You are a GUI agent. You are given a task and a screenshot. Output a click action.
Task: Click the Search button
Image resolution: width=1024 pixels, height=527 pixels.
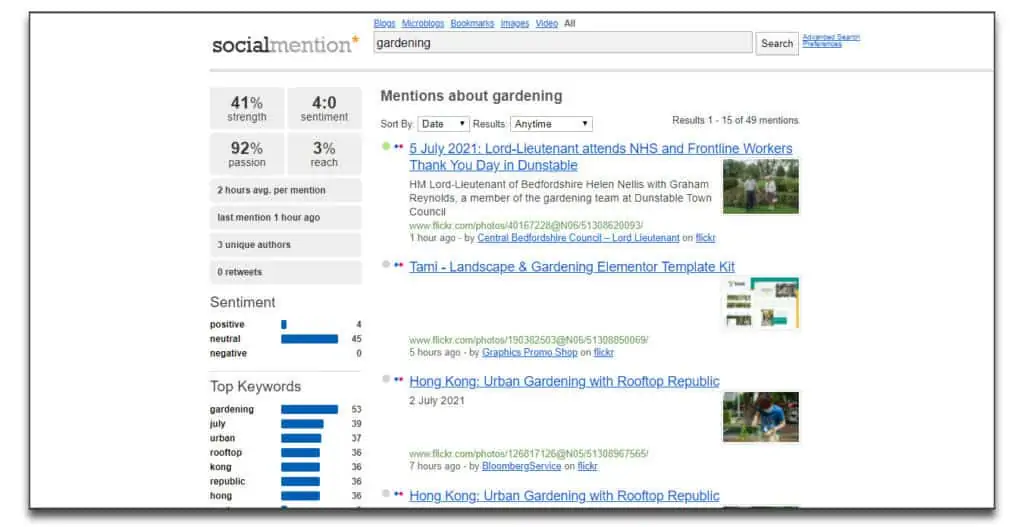777,43
